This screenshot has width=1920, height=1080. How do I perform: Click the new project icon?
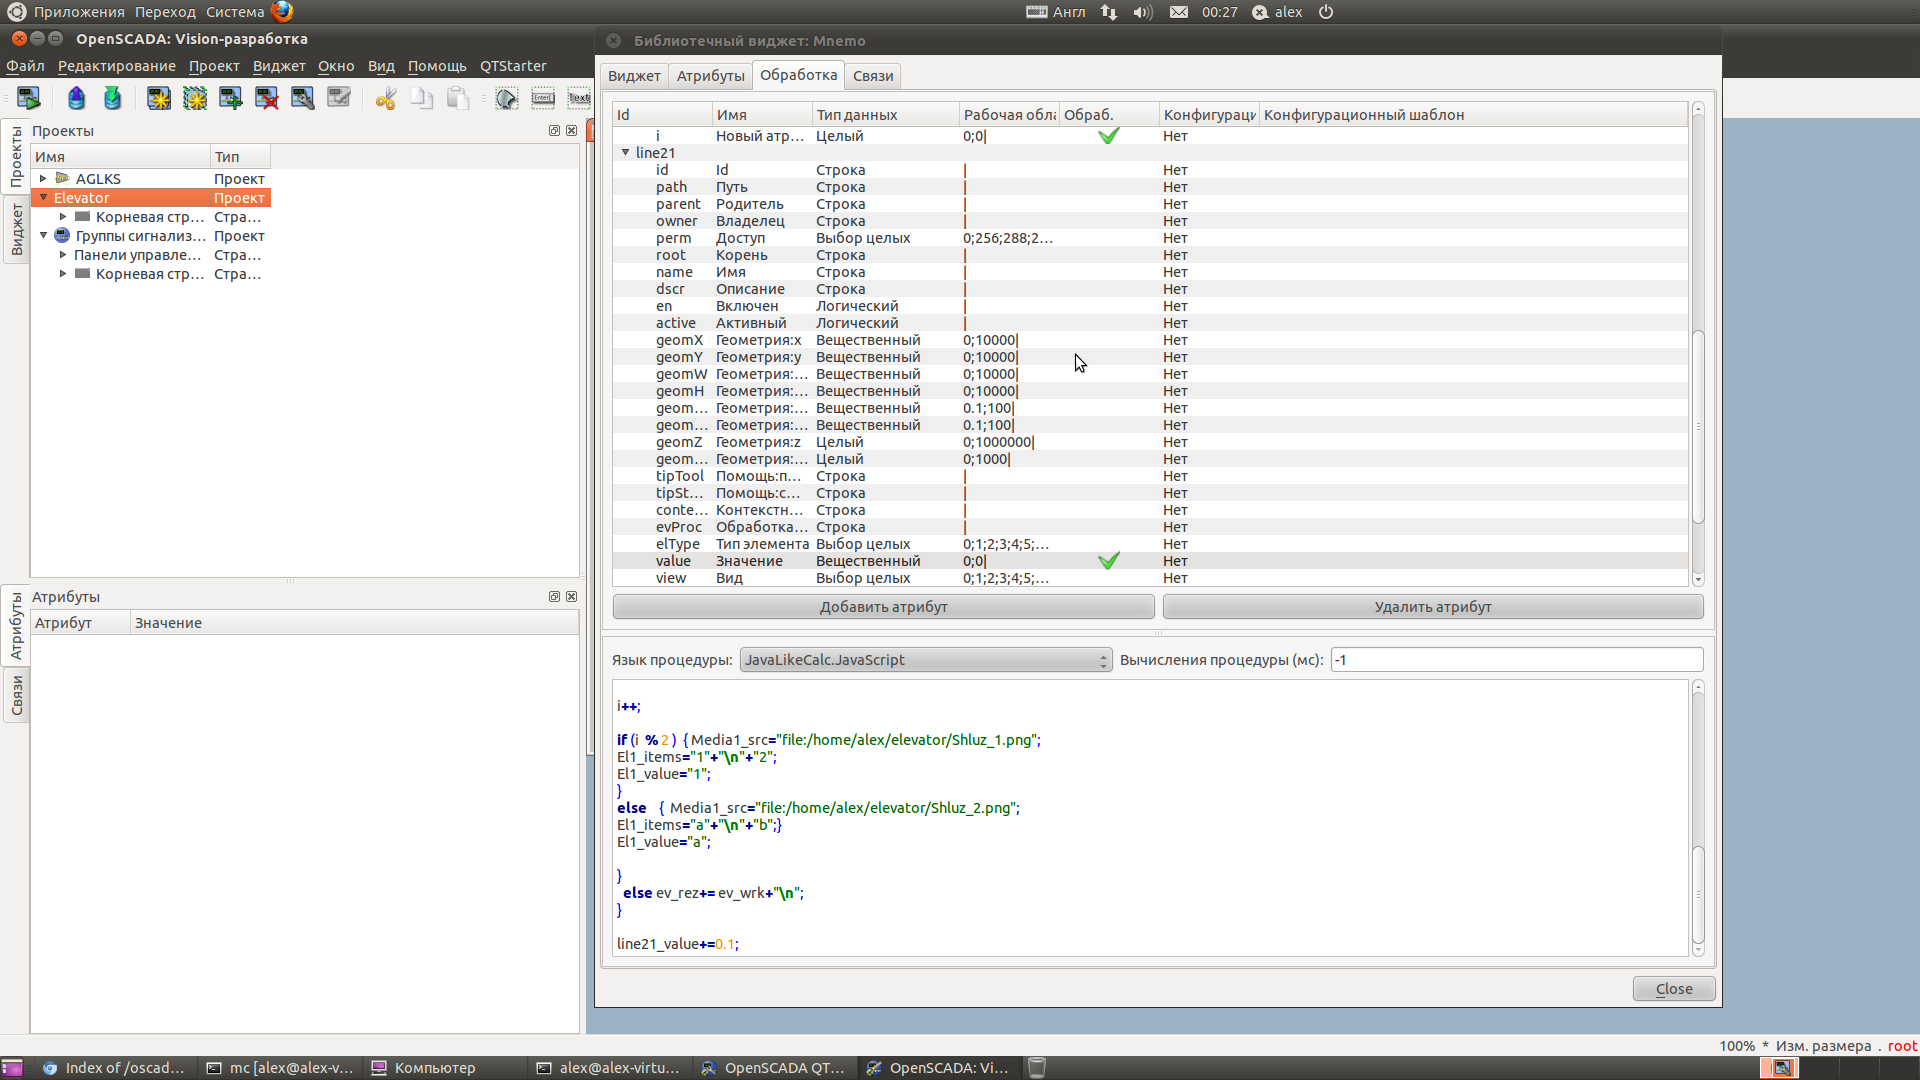click(158, 97)
